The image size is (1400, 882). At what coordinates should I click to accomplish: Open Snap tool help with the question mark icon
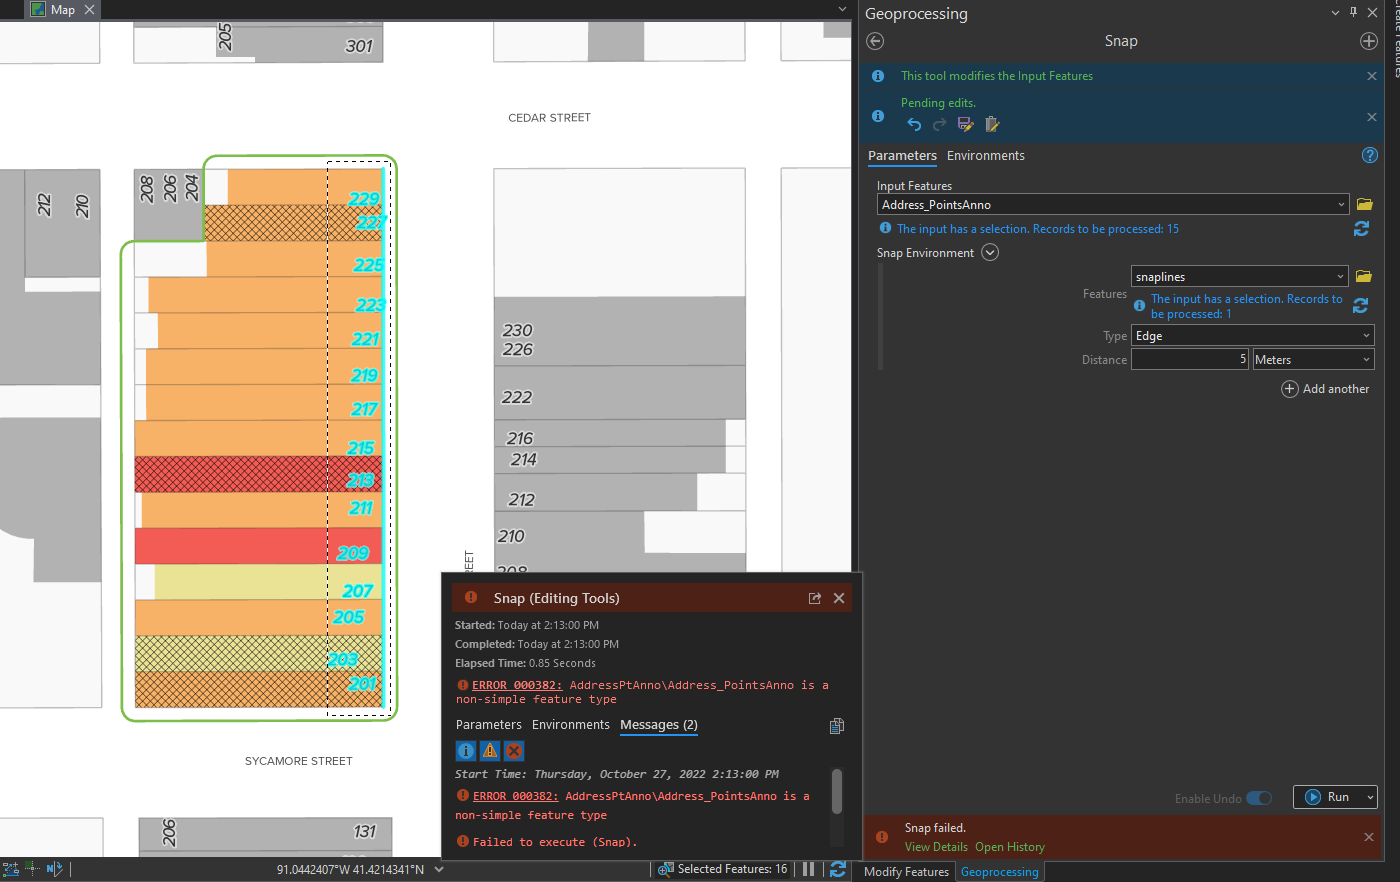coord(1369,155)
